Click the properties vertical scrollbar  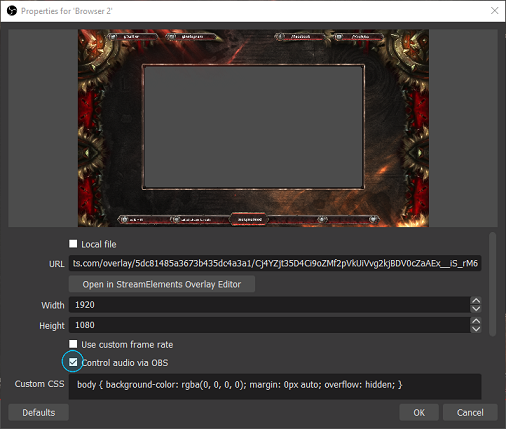[x=492, y=284]
